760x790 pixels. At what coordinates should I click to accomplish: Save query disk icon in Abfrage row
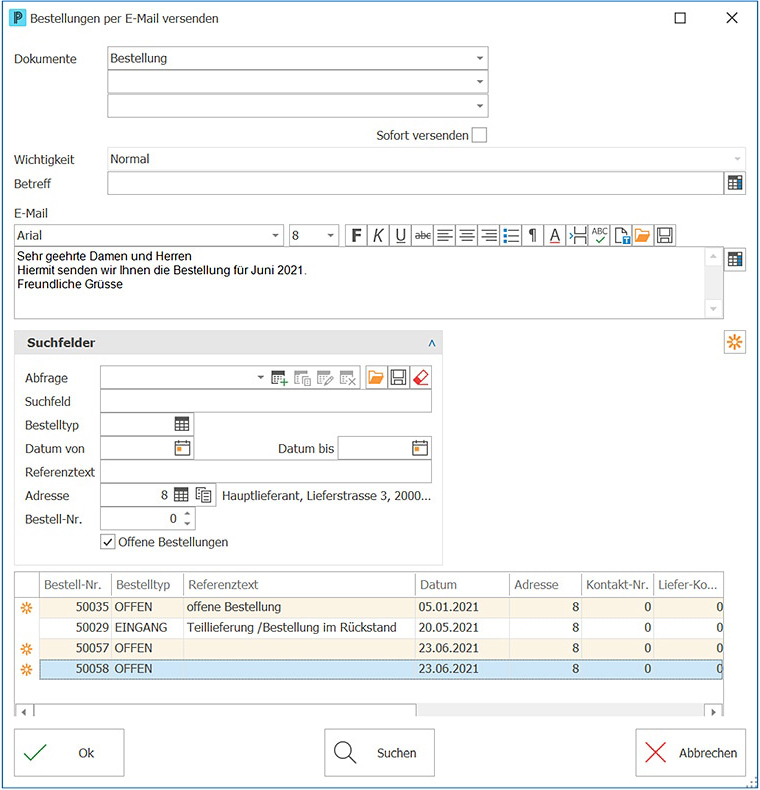click(398, 377)
